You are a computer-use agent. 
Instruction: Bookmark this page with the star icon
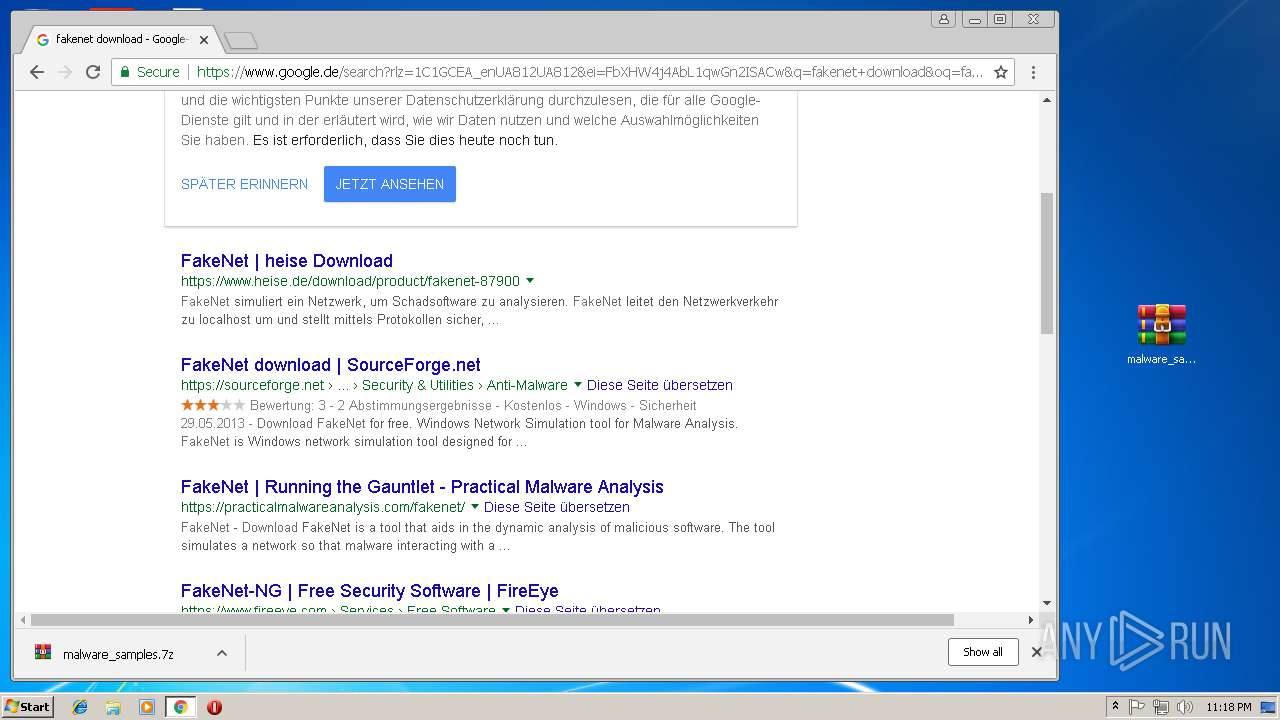click(x=1000, y=72)
